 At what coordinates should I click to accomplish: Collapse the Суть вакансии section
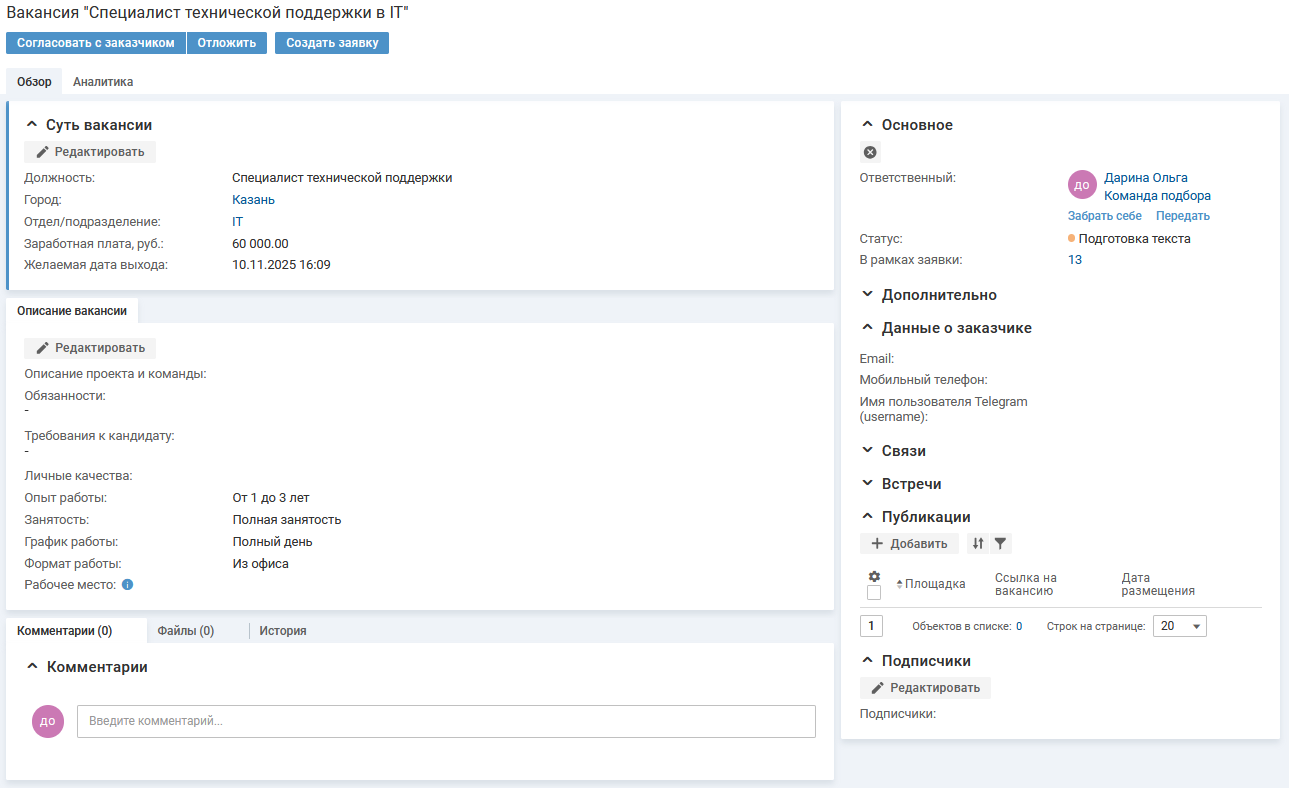tap(32, 125)
